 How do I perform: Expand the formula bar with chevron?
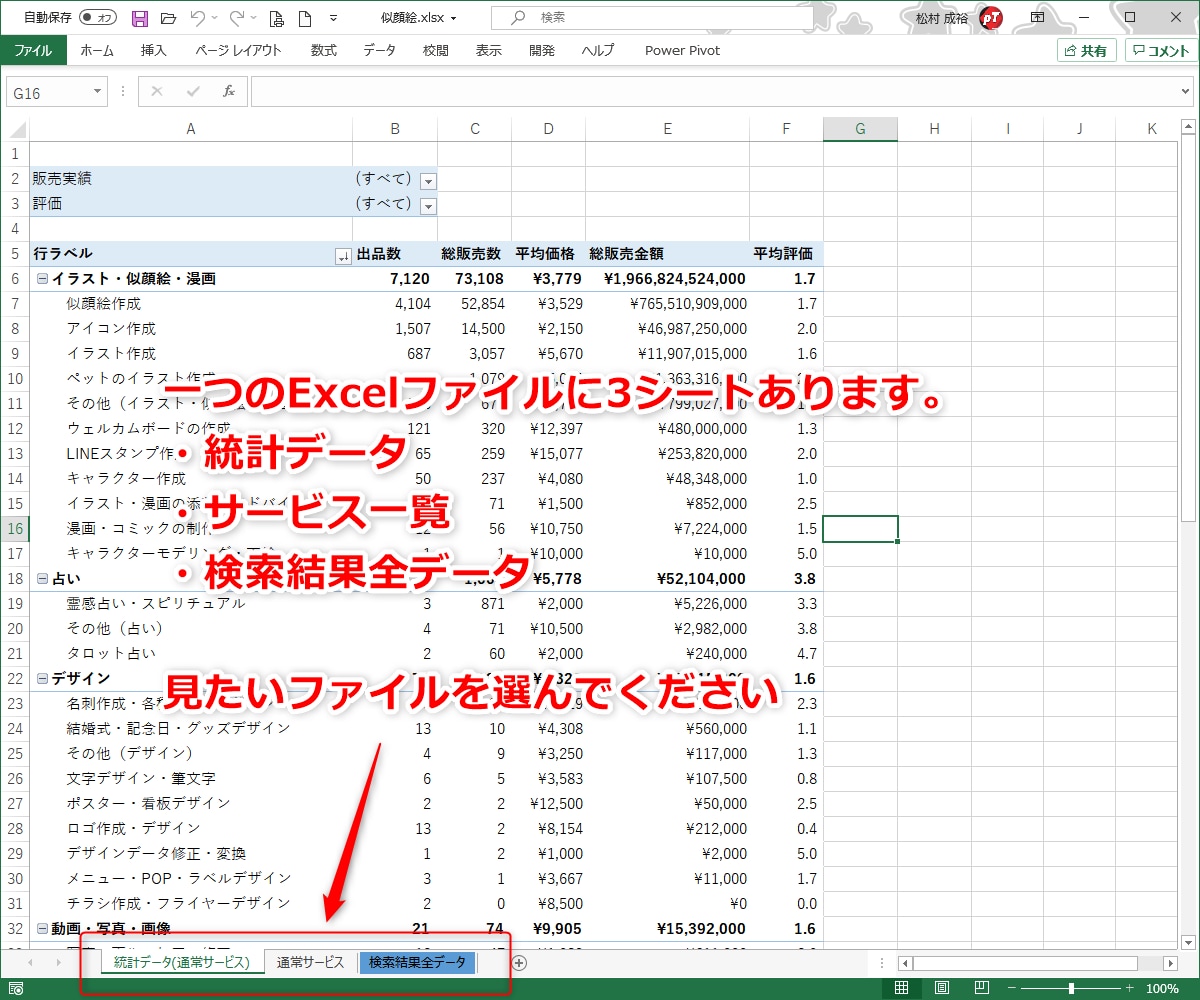1186,92
